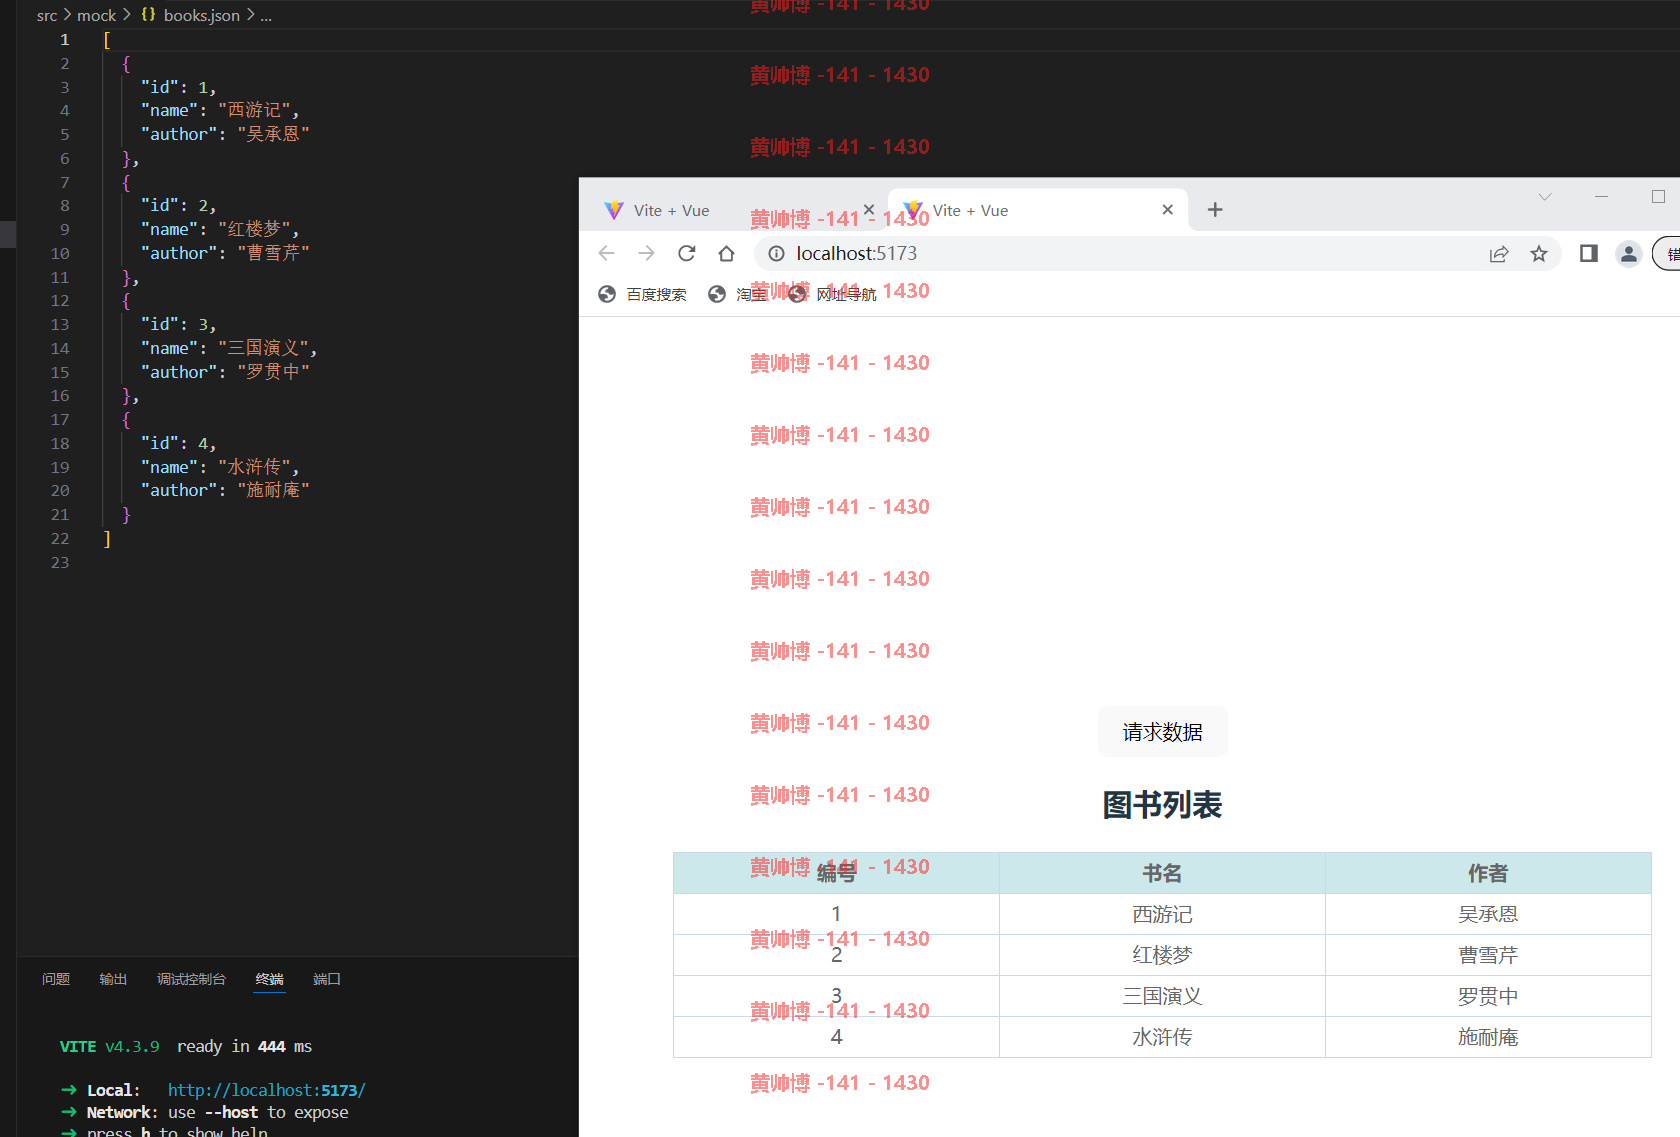Select the 红楼梦 table cell
Image resolution: width=1680 pixels, height=1137 pixels.
1162,955
